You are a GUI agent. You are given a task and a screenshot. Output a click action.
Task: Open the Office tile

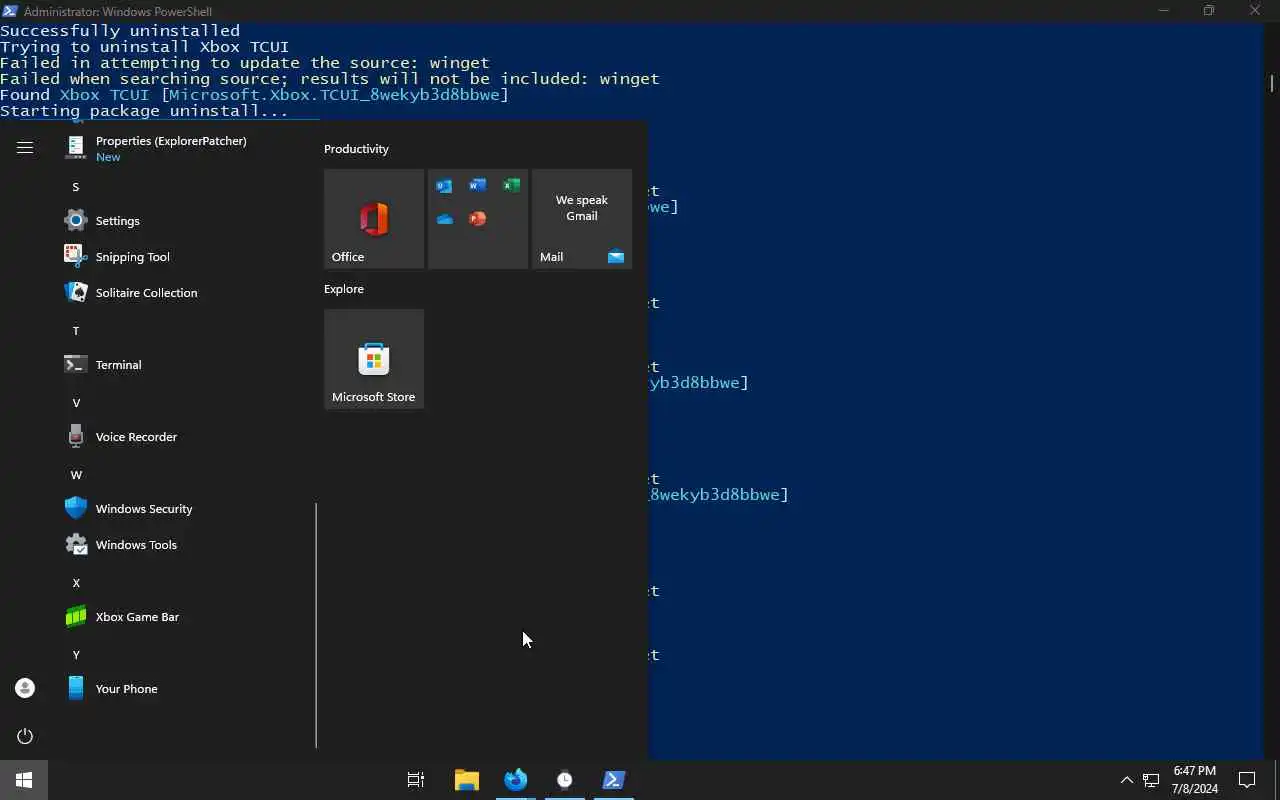click(x=374, y=219)
